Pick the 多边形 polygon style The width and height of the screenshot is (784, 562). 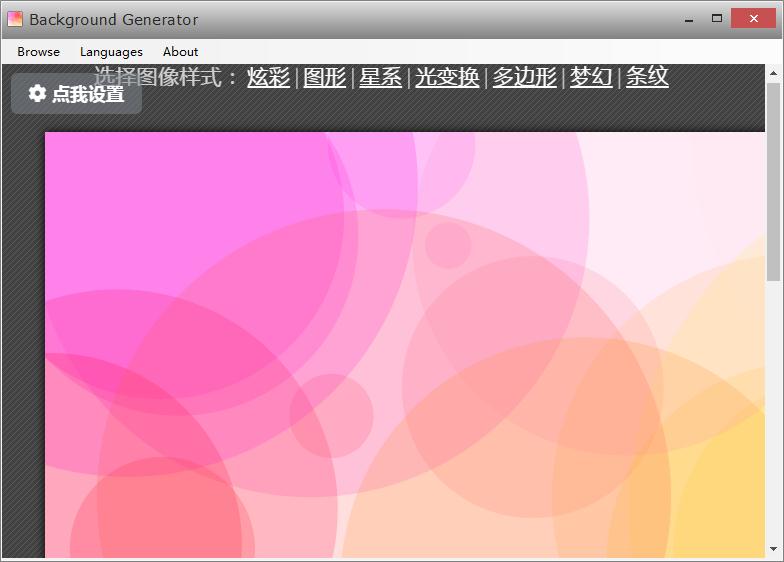click(524, 77)
